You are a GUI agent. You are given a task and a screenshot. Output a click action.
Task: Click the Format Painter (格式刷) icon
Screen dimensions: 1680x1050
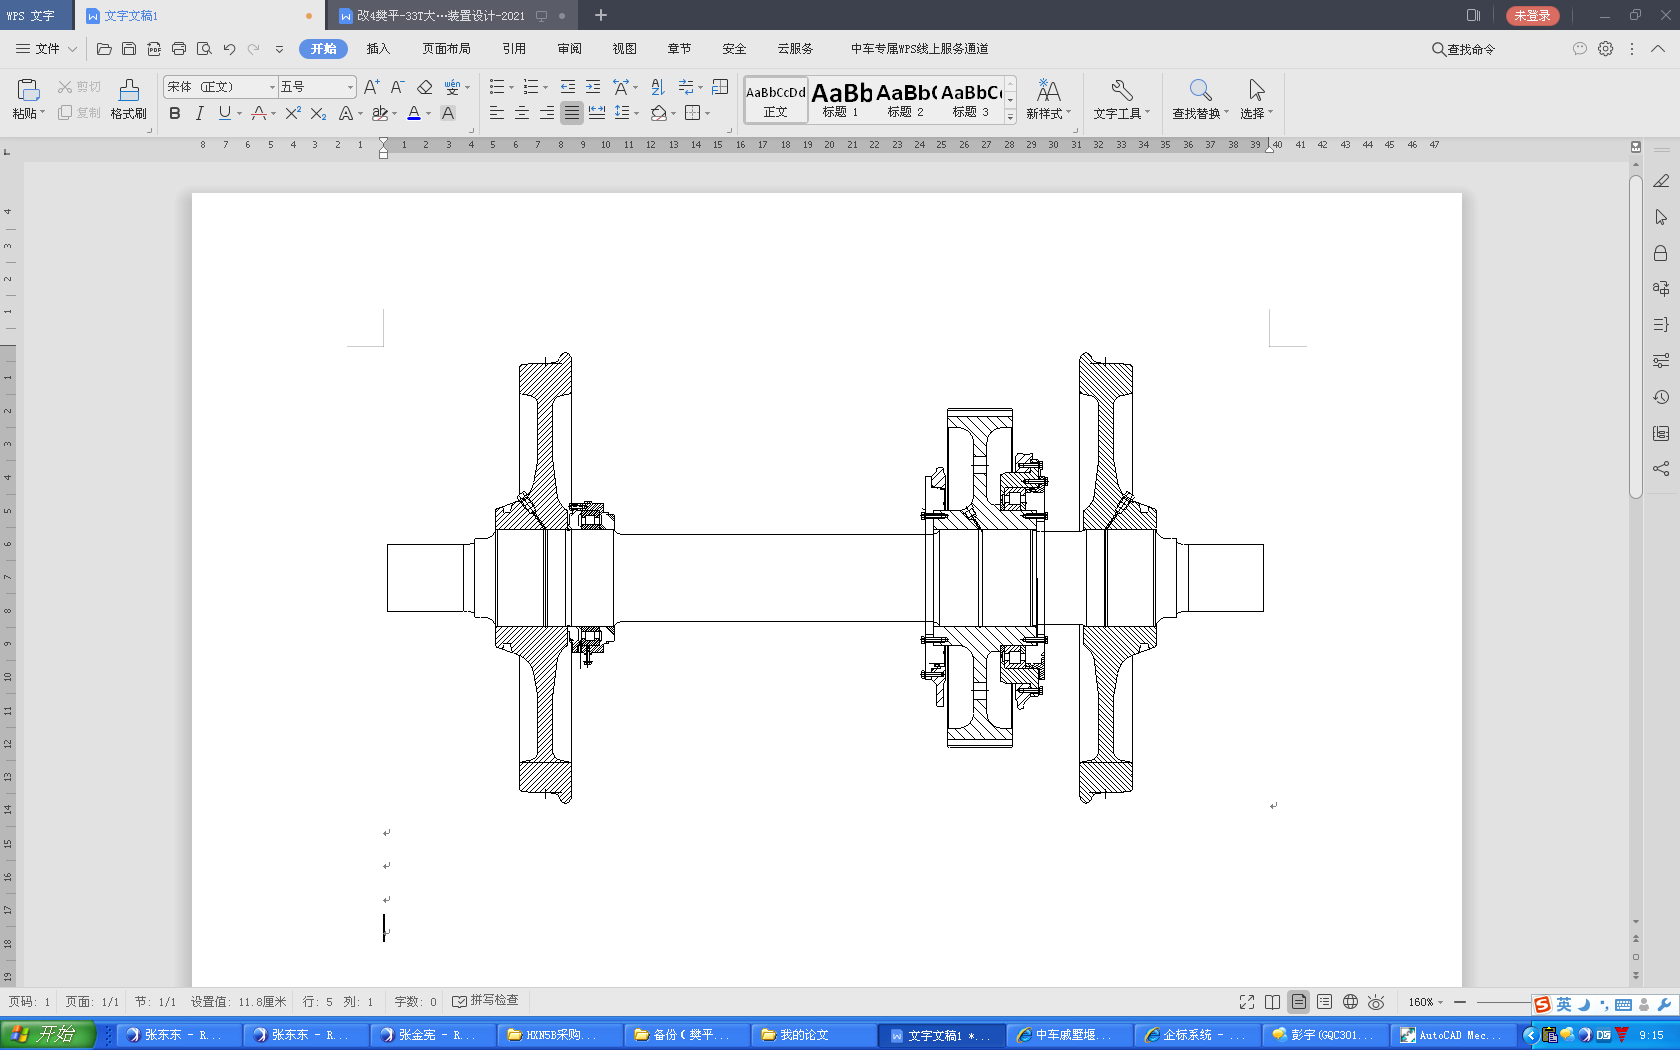click(129, 90)
